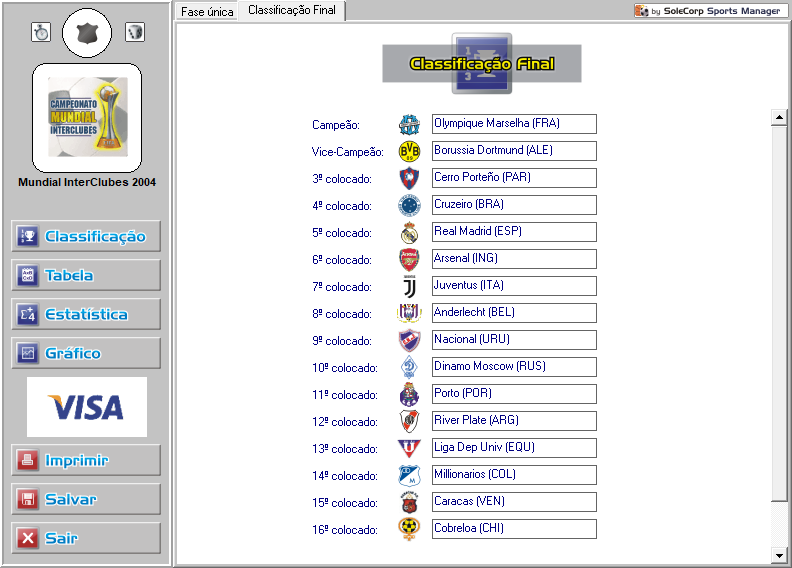The width and height of the screenshot is (792, 568).
Task: Open the Gráfico view
Action: click(86, 353)
